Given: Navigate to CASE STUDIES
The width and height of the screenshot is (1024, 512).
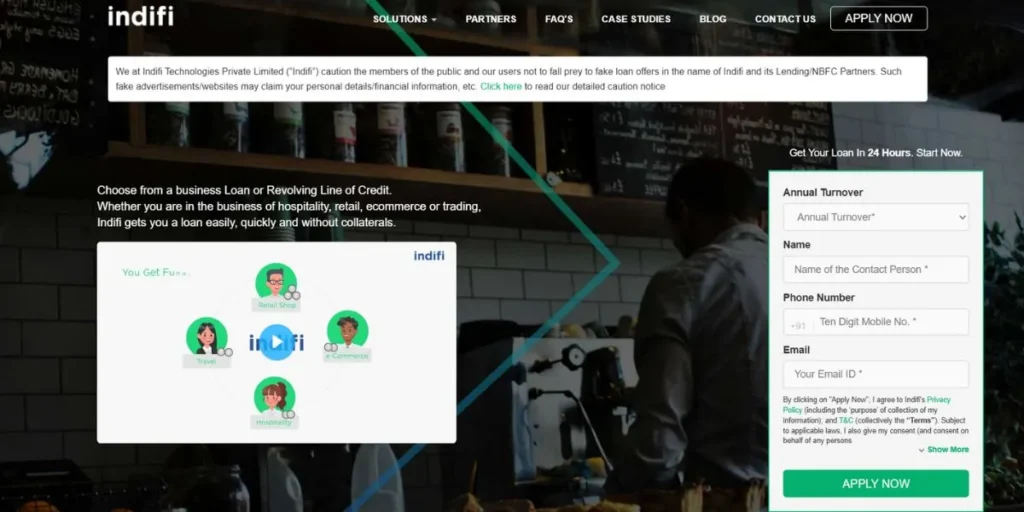Looking at the screenshot, I should coord(636,19).
